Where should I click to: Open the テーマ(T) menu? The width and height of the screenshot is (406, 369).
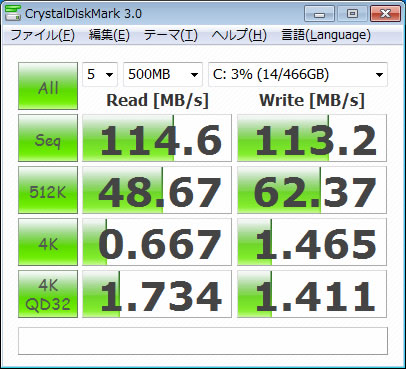pyautogui.click(x=170, y=35)
